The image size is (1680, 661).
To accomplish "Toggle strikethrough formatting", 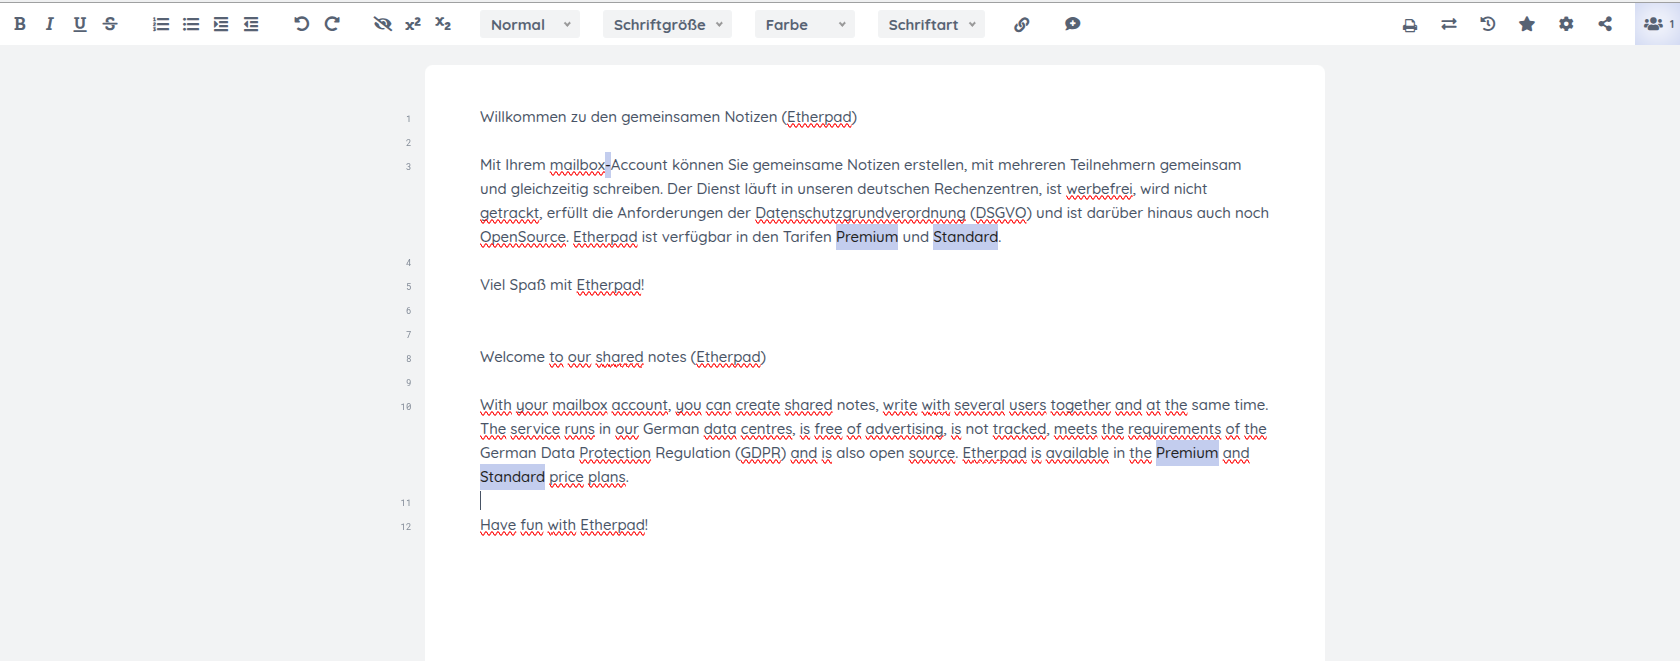I will (x=110, y=24).
